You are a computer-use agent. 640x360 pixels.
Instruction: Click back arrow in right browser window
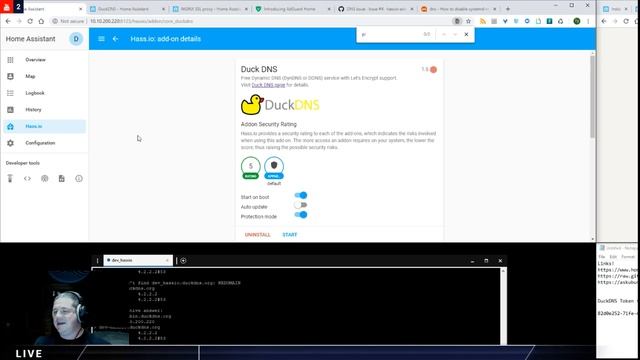604,21
